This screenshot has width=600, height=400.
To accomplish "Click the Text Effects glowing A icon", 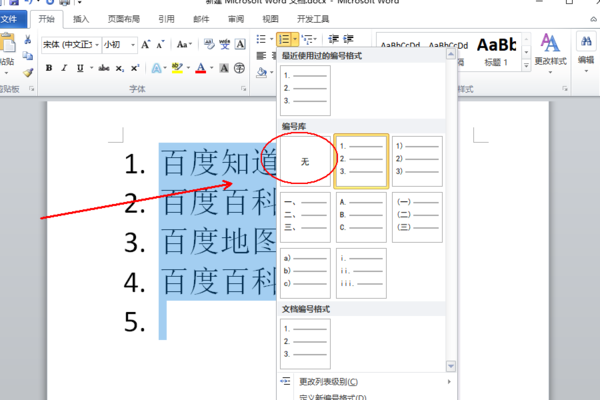I will coord(157,68).
